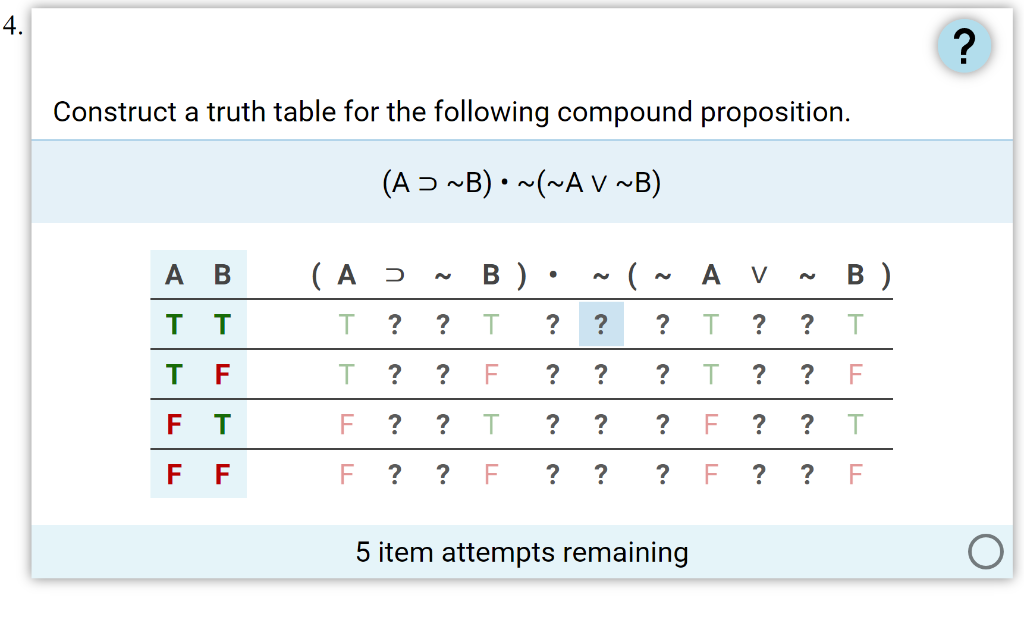This screenshot has width=1024, height=623.
Task: Click the ? under the last tilde in row F T
Action: [x=806, y=424]
